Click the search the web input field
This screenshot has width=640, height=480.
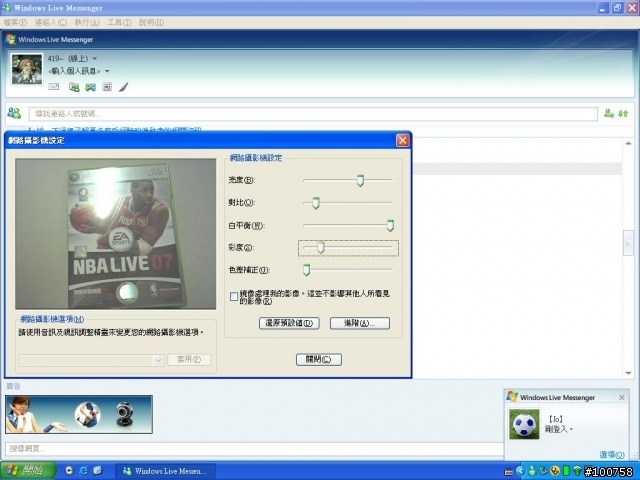[x=254, y=449]
